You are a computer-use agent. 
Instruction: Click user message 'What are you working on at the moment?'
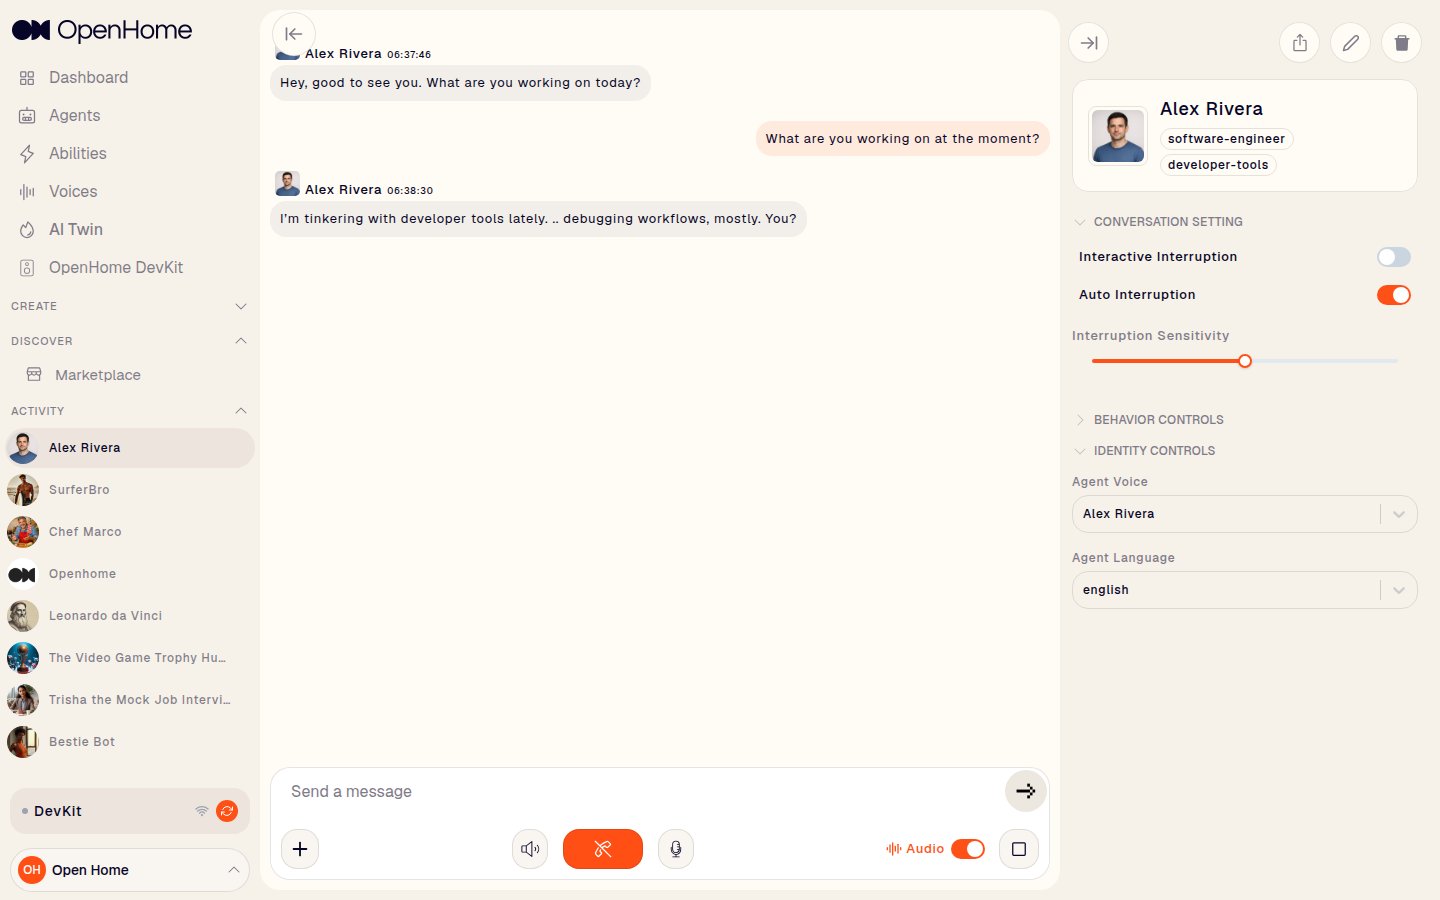click(902, 139)
